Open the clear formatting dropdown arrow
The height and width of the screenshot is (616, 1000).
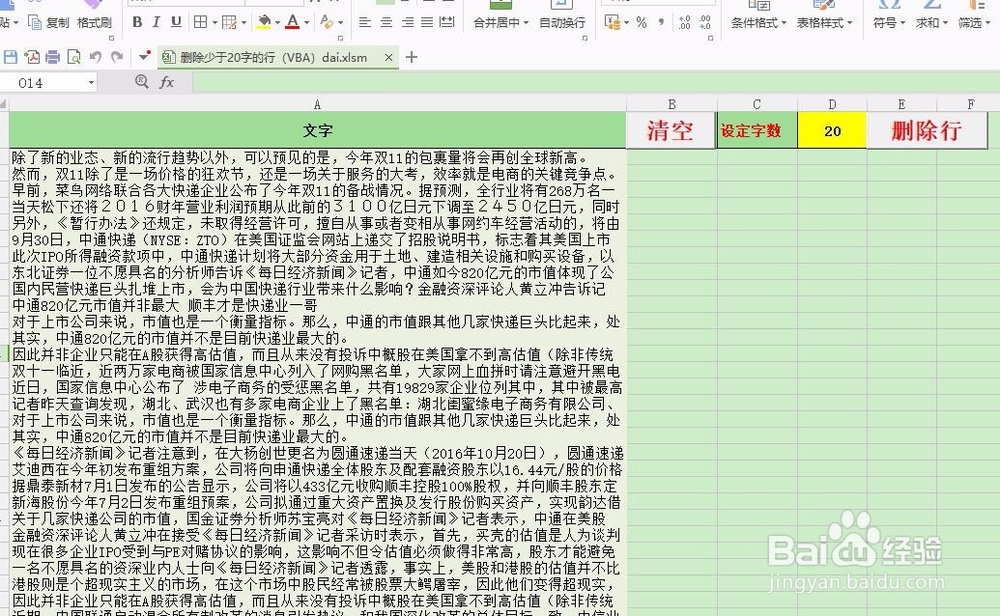tap(340, 23)
